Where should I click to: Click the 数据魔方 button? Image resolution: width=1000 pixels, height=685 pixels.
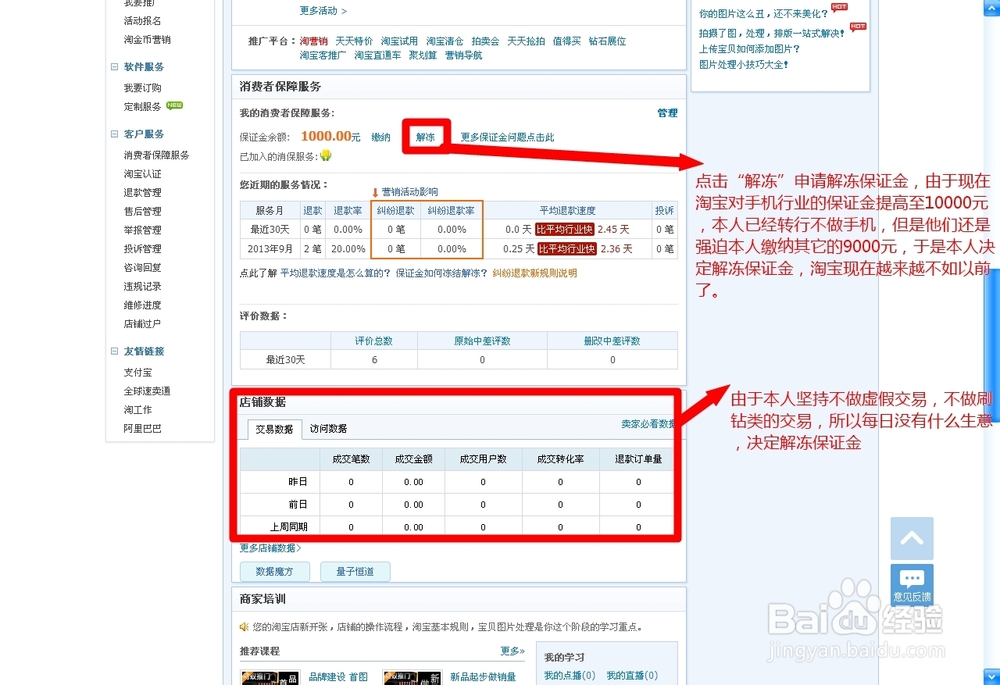[275, 571]
